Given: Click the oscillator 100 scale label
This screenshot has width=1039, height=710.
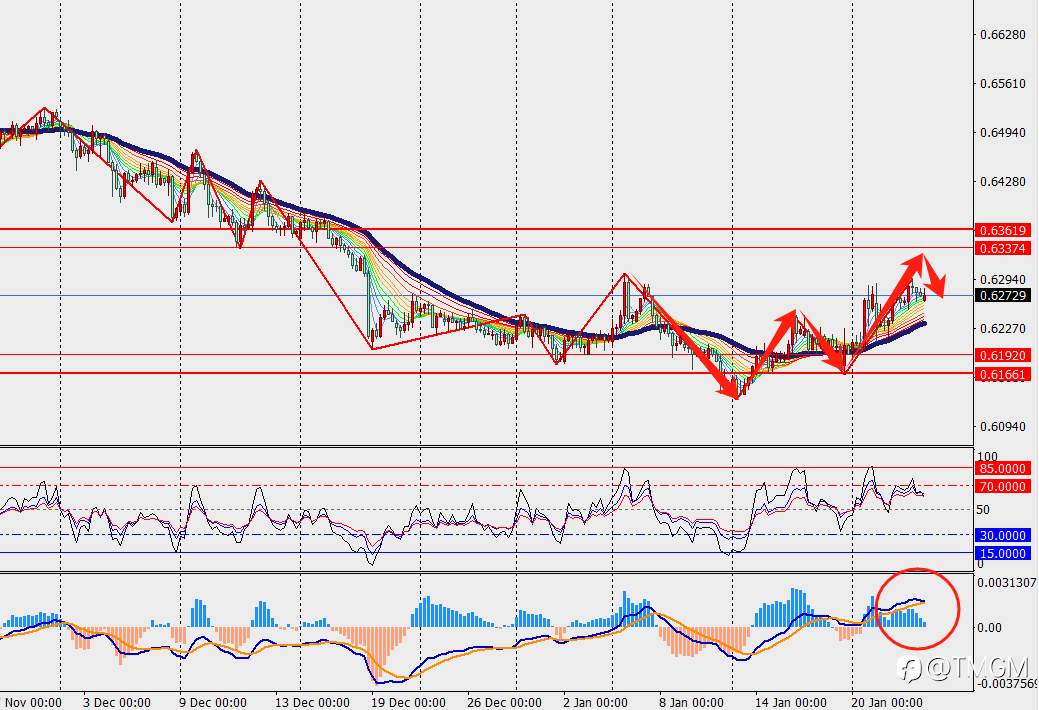Looking at the screenshot, I should (987, 456).
